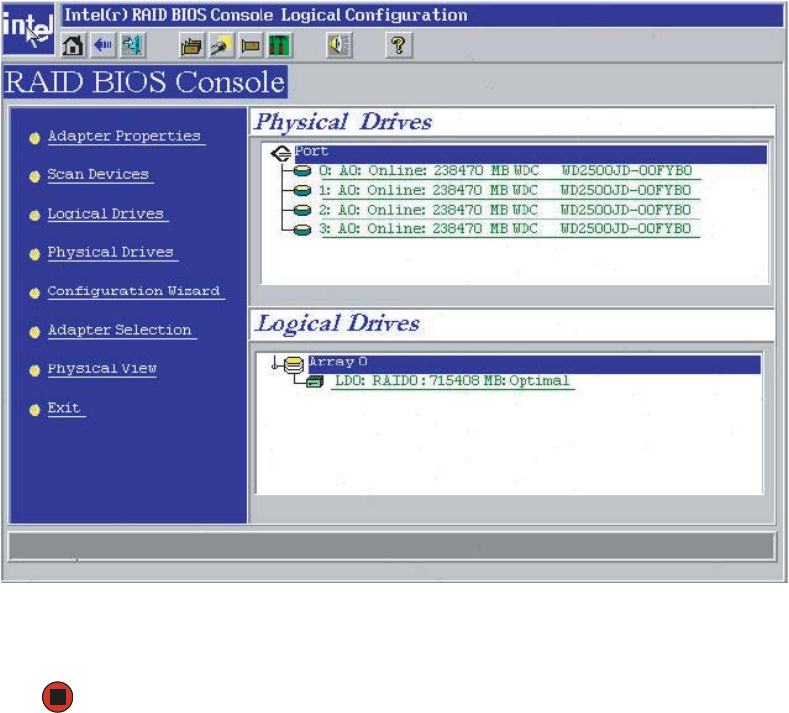This screenshot has width=789, height=713.
Task: Select the Array 0 row
Action: [534, 364]
